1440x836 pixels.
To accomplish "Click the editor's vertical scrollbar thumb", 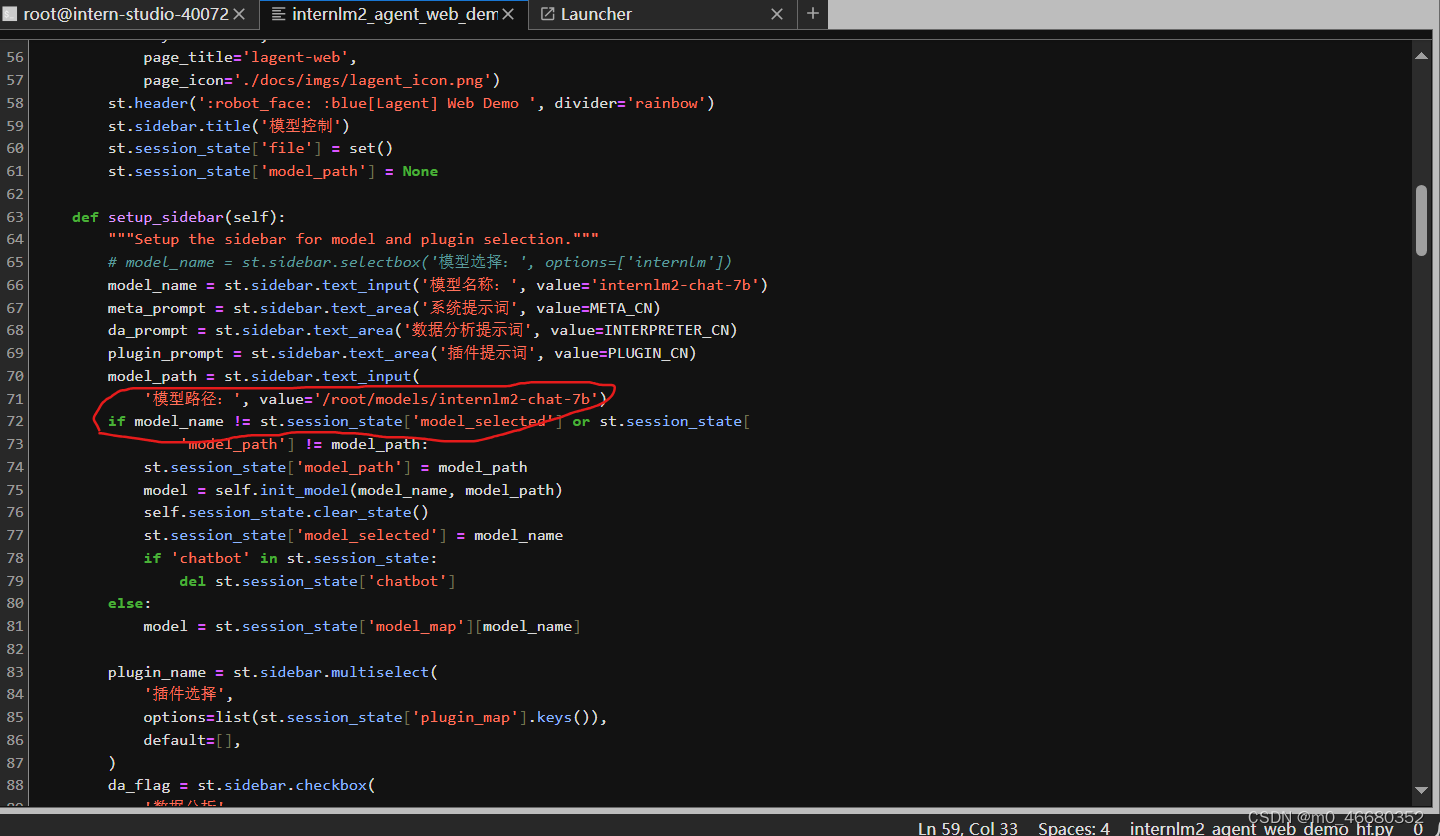I will 1421,220.
